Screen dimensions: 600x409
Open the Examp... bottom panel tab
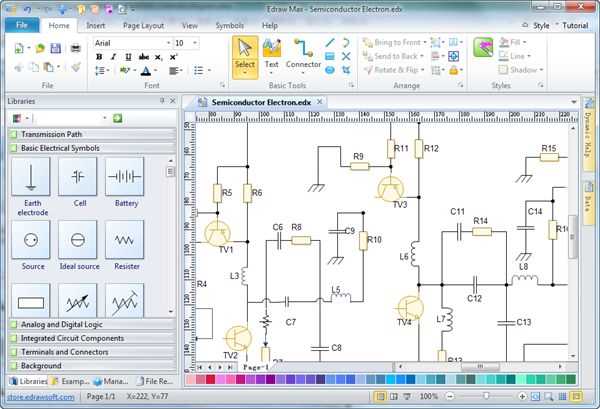click(71, 381)
